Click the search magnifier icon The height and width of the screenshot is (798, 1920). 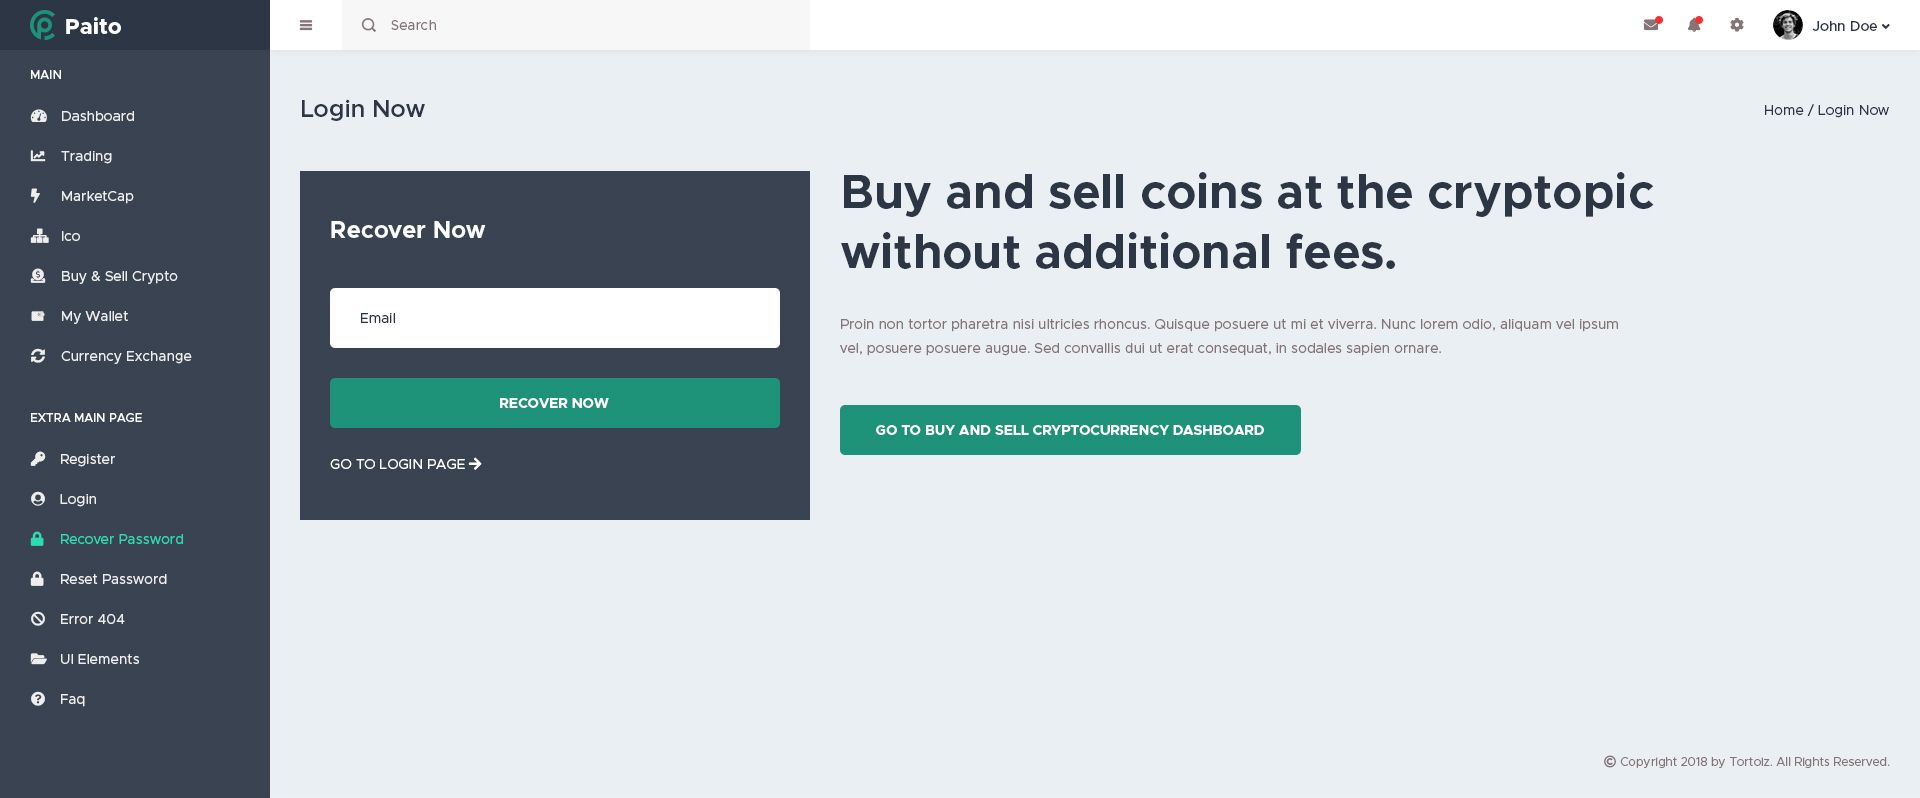[369, 25]
